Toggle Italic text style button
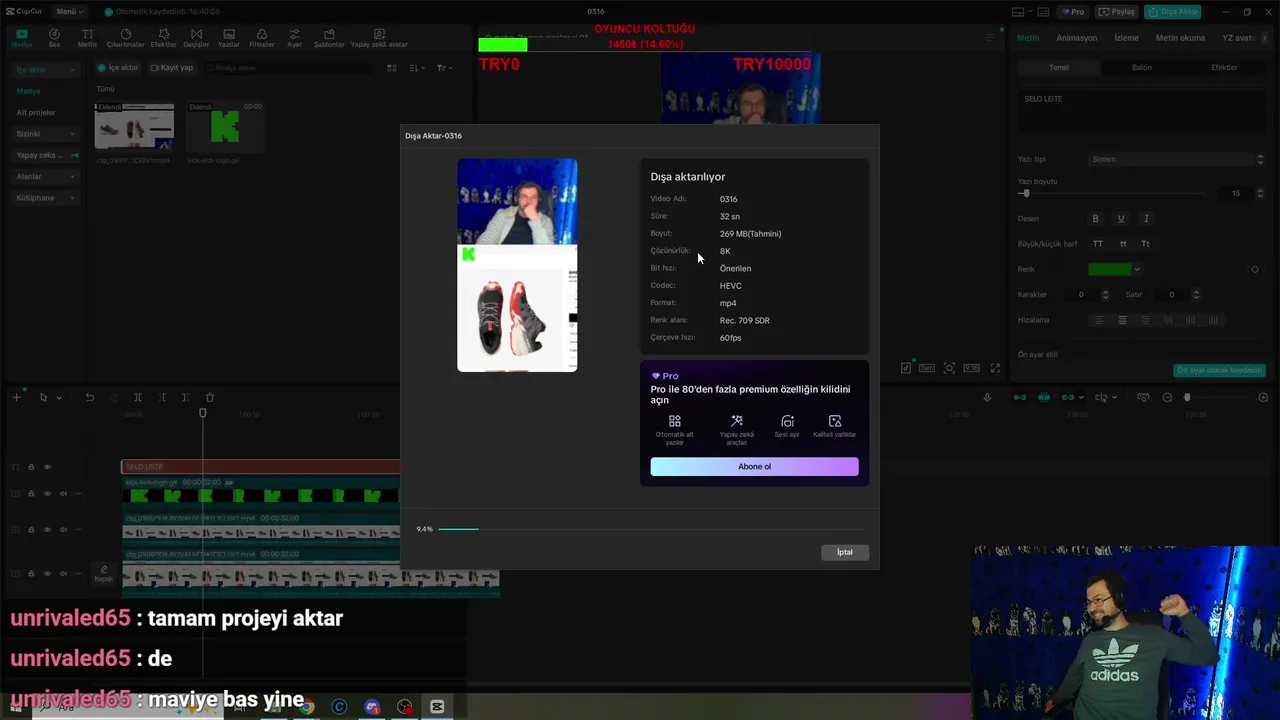 click(x=1146, y=218)
